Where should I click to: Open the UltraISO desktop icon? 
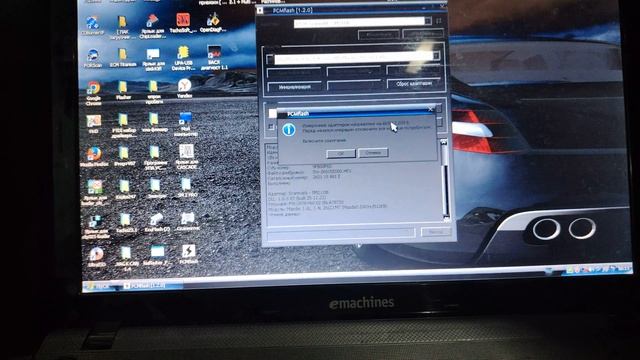(96, 257)
